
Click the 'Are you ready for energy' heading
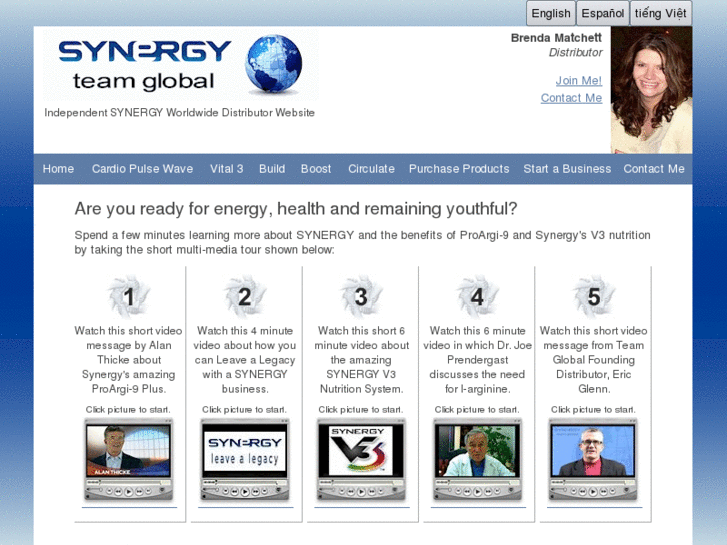coord(296,209)
